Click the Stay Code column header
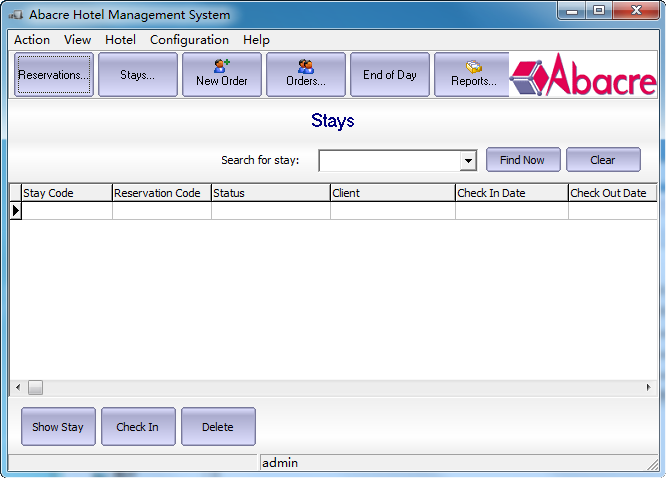The width and height of the screenshot is (667, 479). click(x=66, y=193)
